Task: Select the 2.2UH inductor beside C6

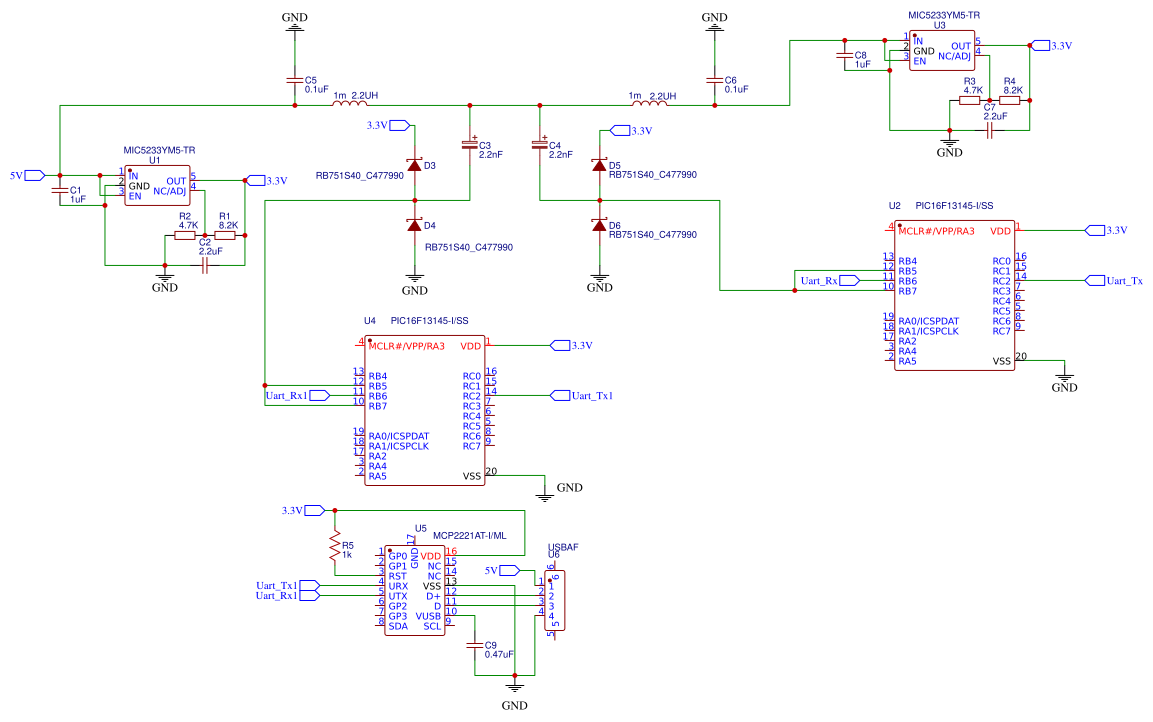Action: (651, 104)
